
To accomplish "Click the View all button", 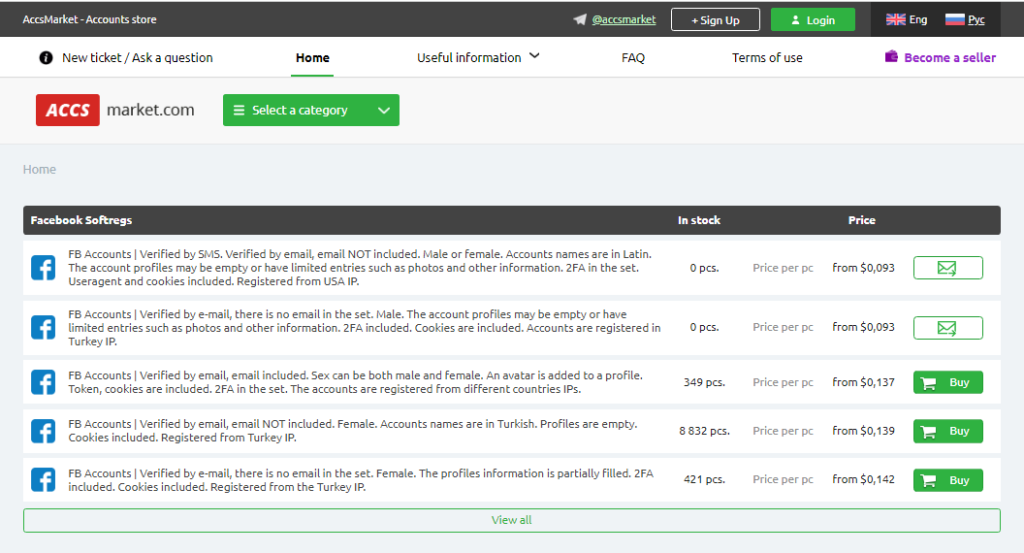I will coord(511,520).
